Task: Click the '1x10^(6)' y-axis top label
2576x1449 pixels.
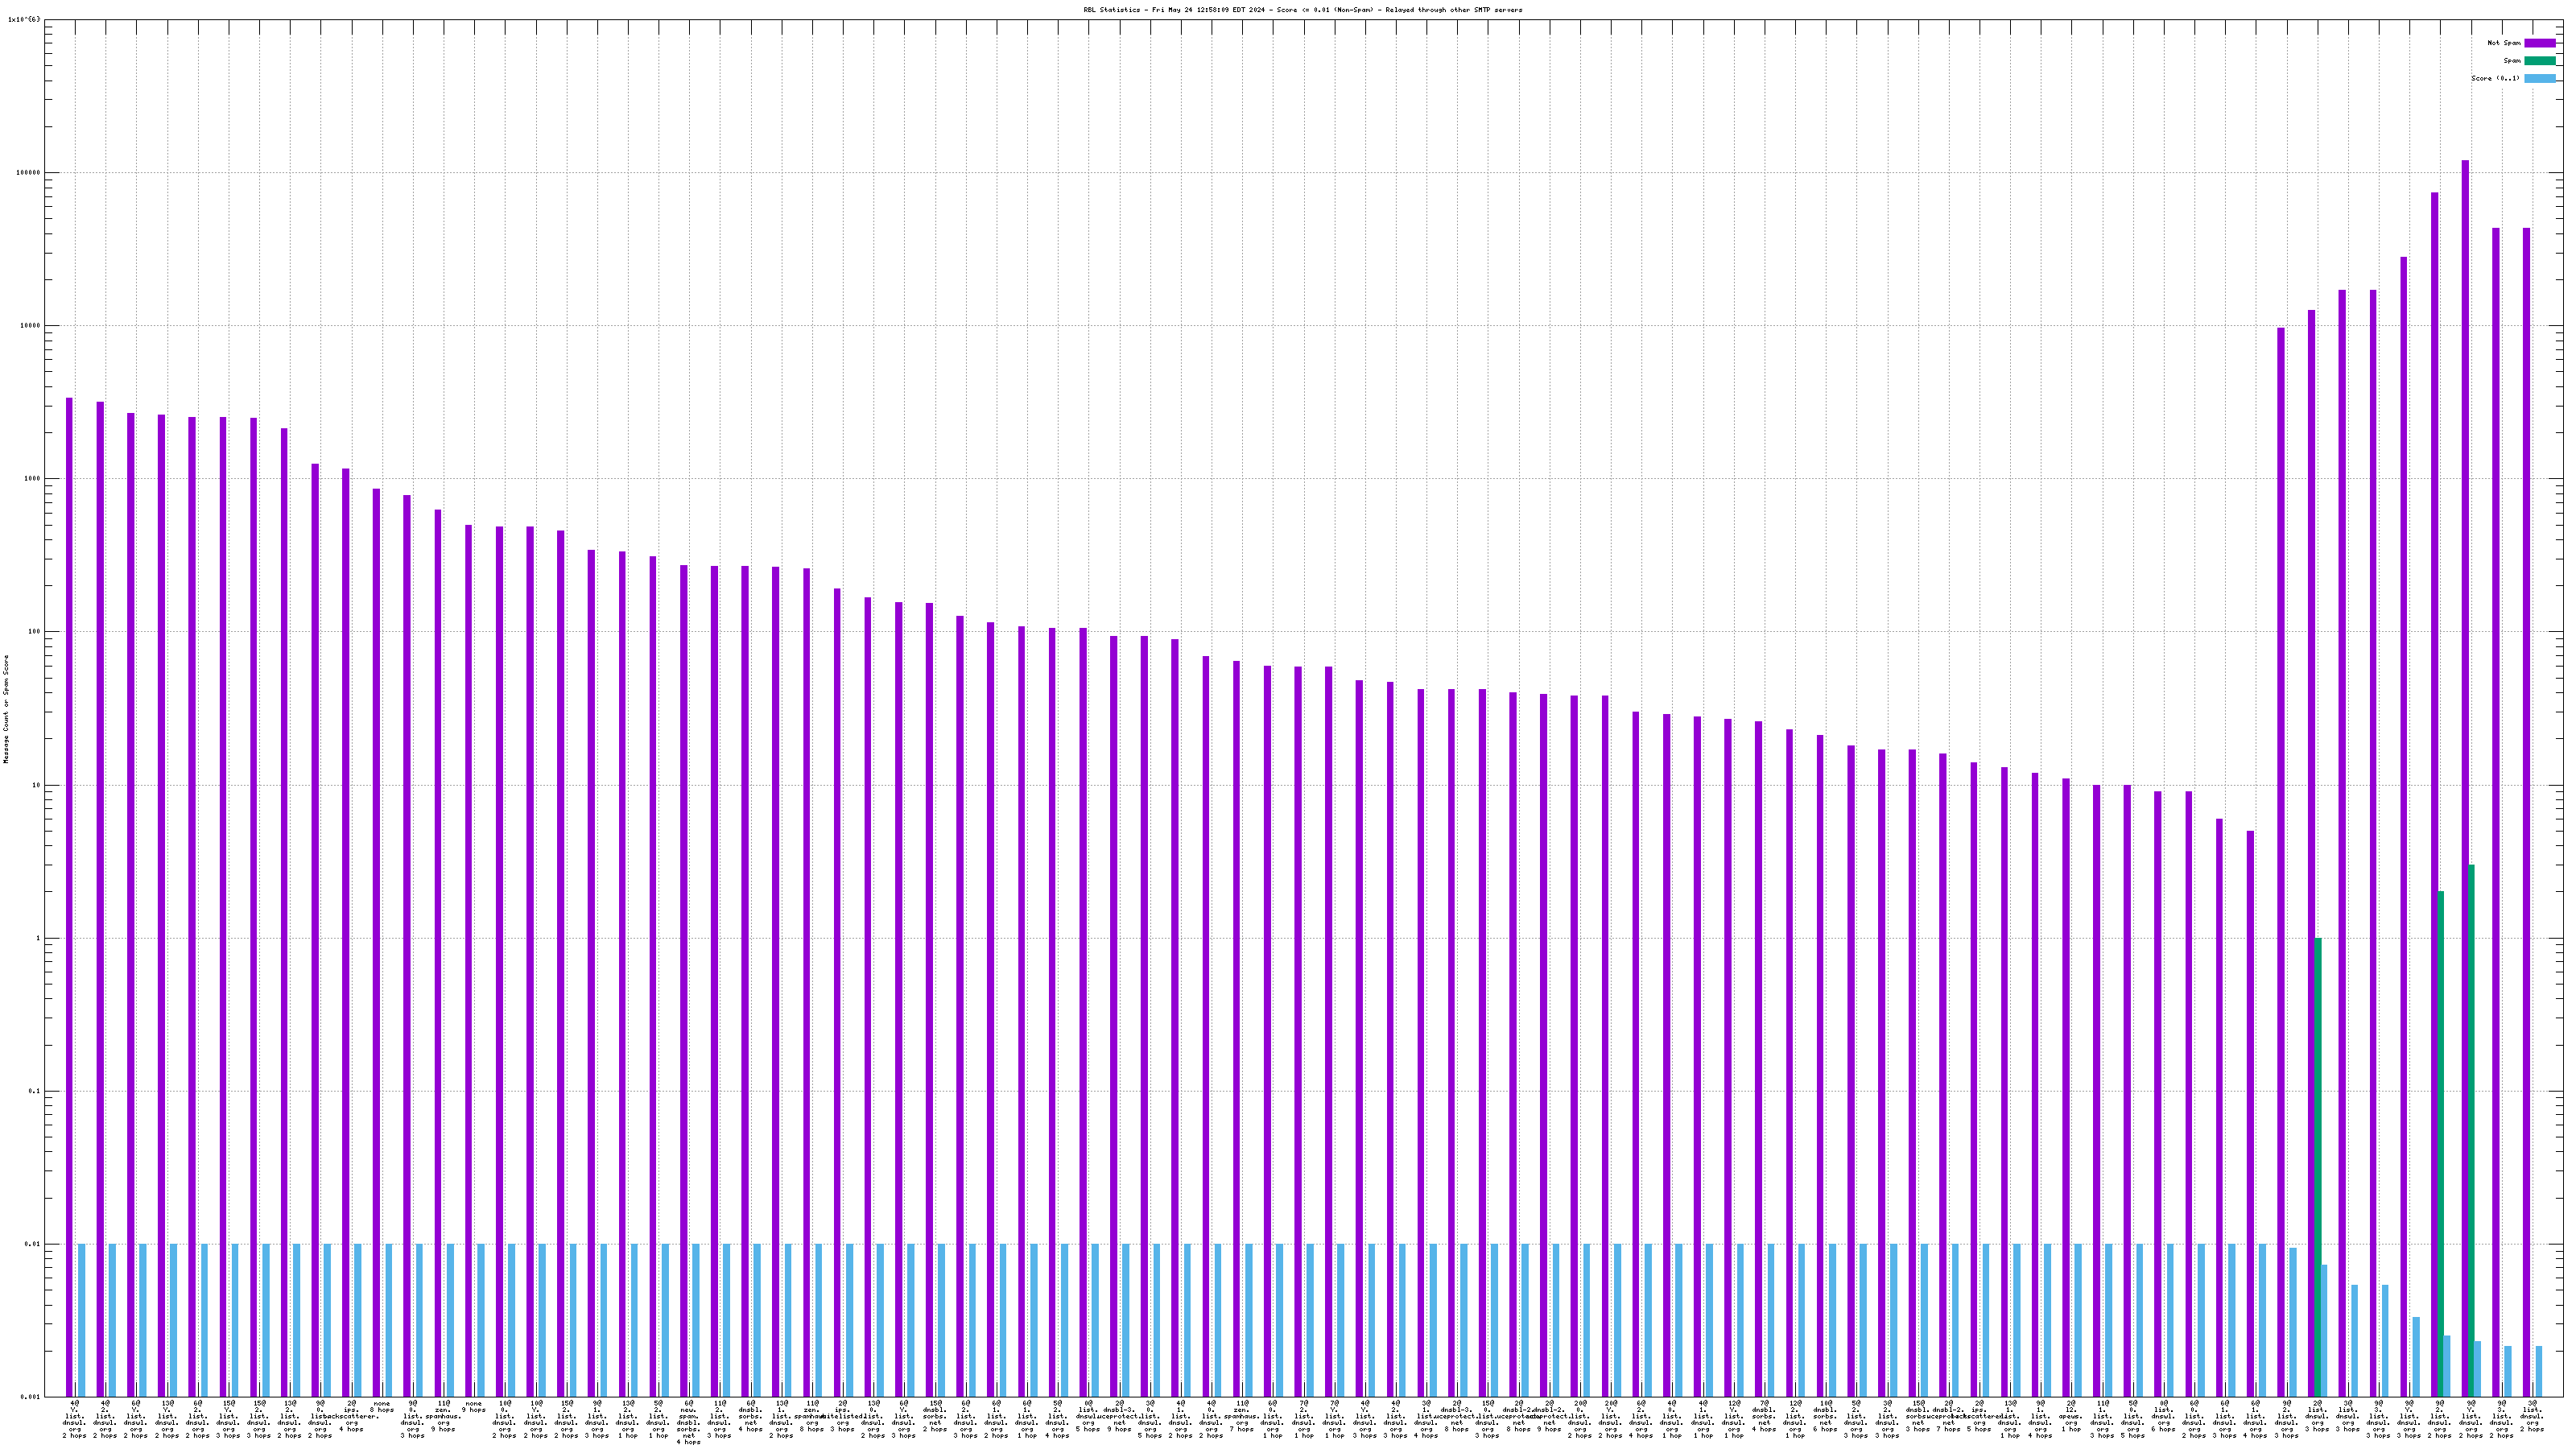Action: point(24,19)
